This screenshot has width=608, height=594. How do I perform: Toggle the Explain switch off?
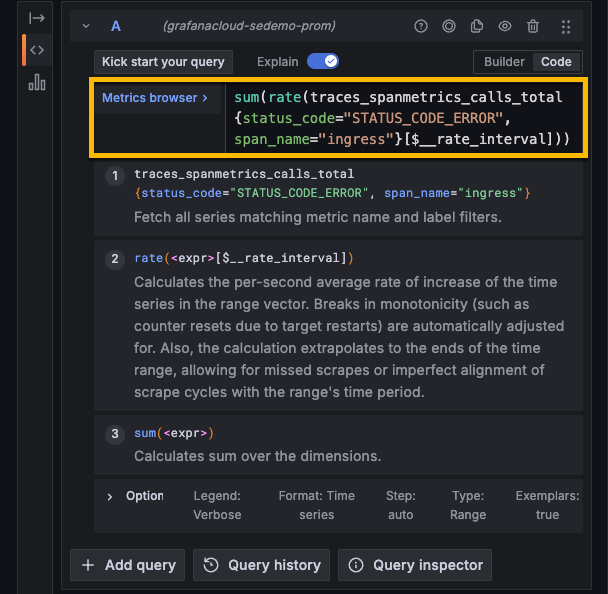(x=323, y=61)
